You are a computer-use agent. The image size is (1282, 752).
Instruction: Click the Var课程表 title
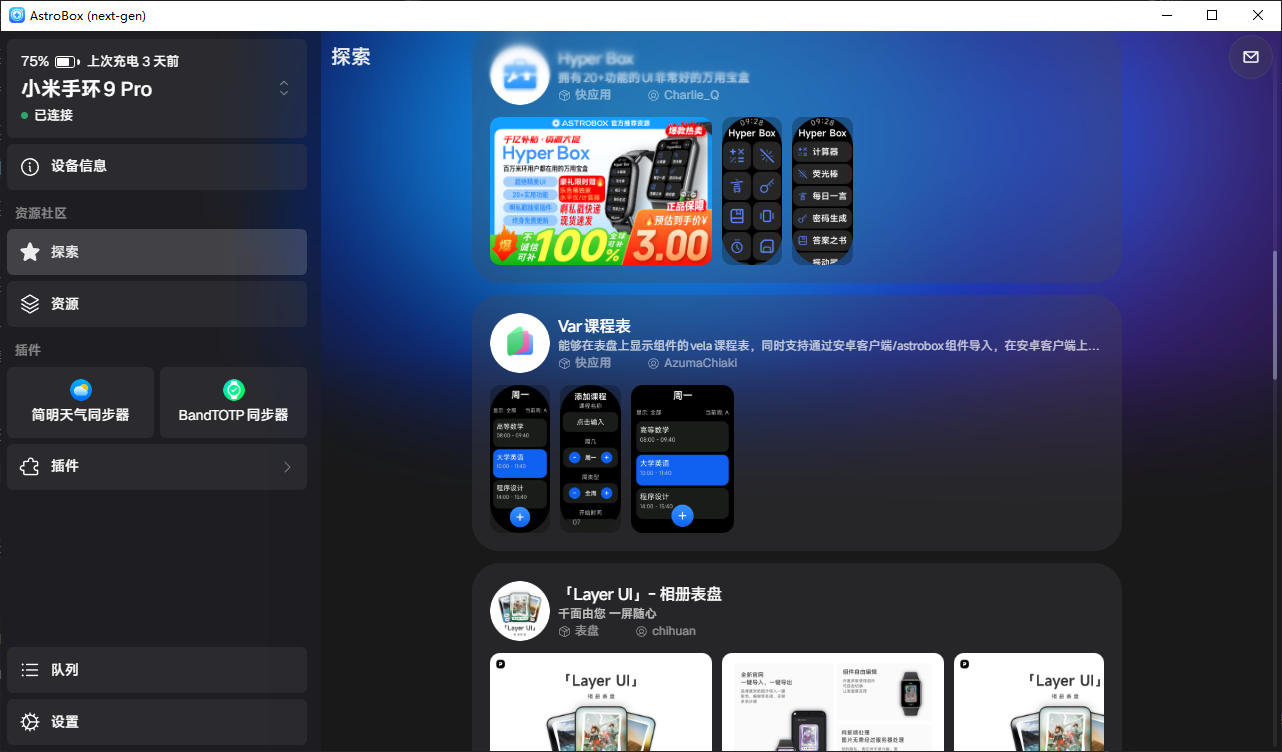594,327
